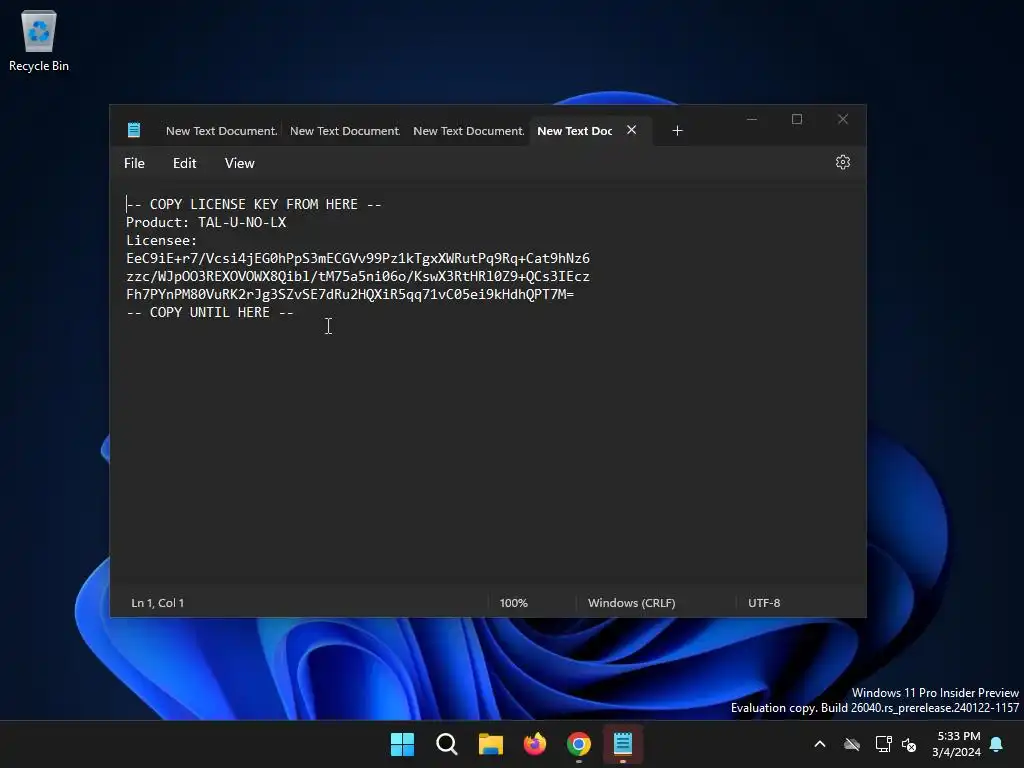Open the notifications bell icon
1024x768 pixels.
pos(997,744)
